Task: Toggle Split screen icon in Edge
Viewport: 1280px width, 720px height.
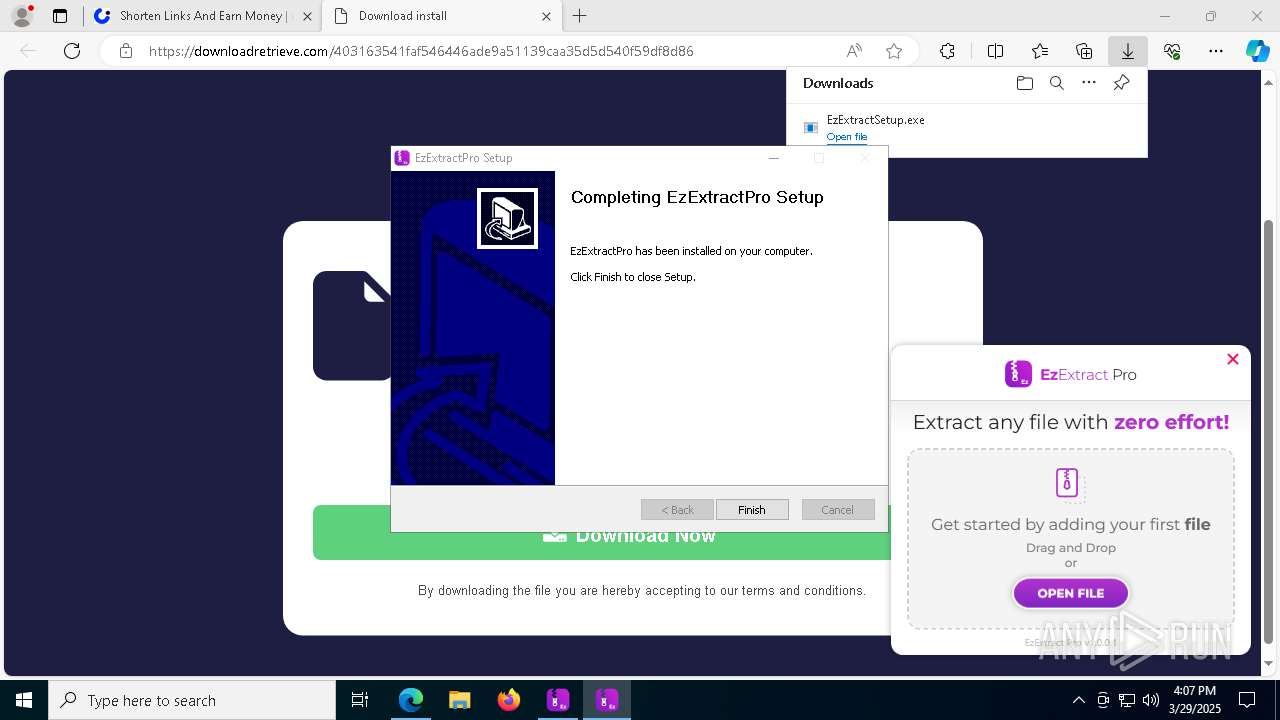Action: pos(995,51)
